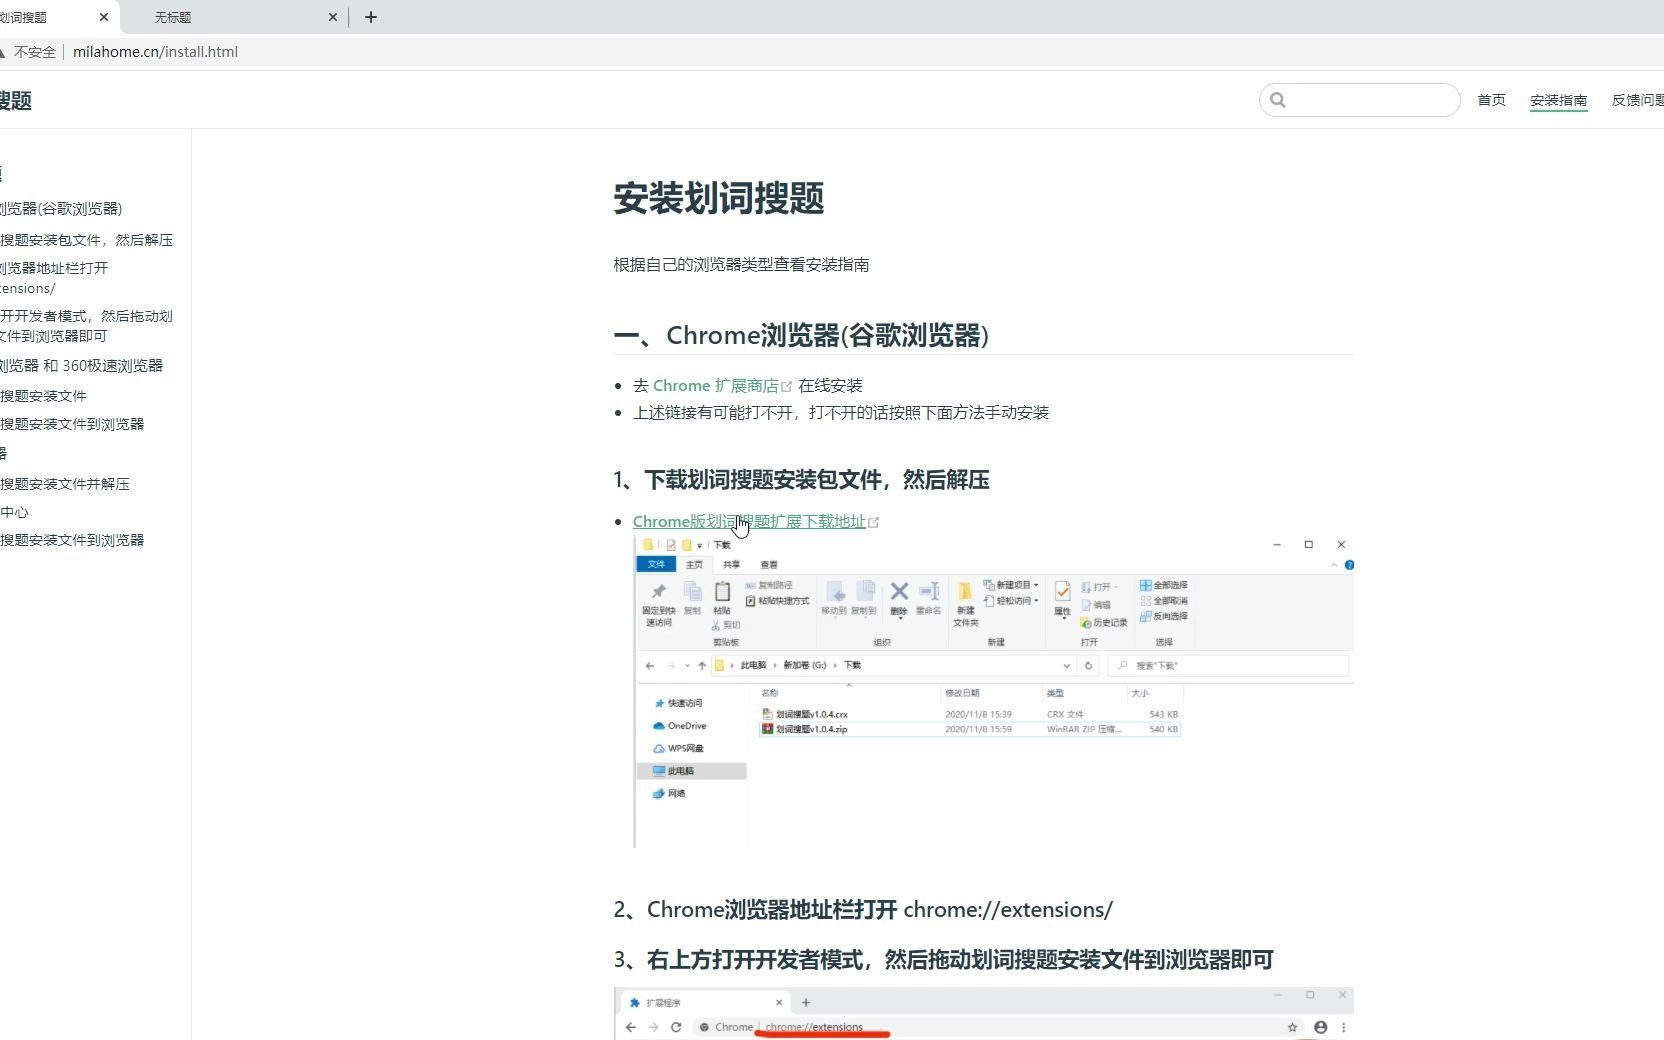1664x1040 pixels.
Task: Select 此电脑 in Explorer navigation pane
Action: click(x=691, y=771)
